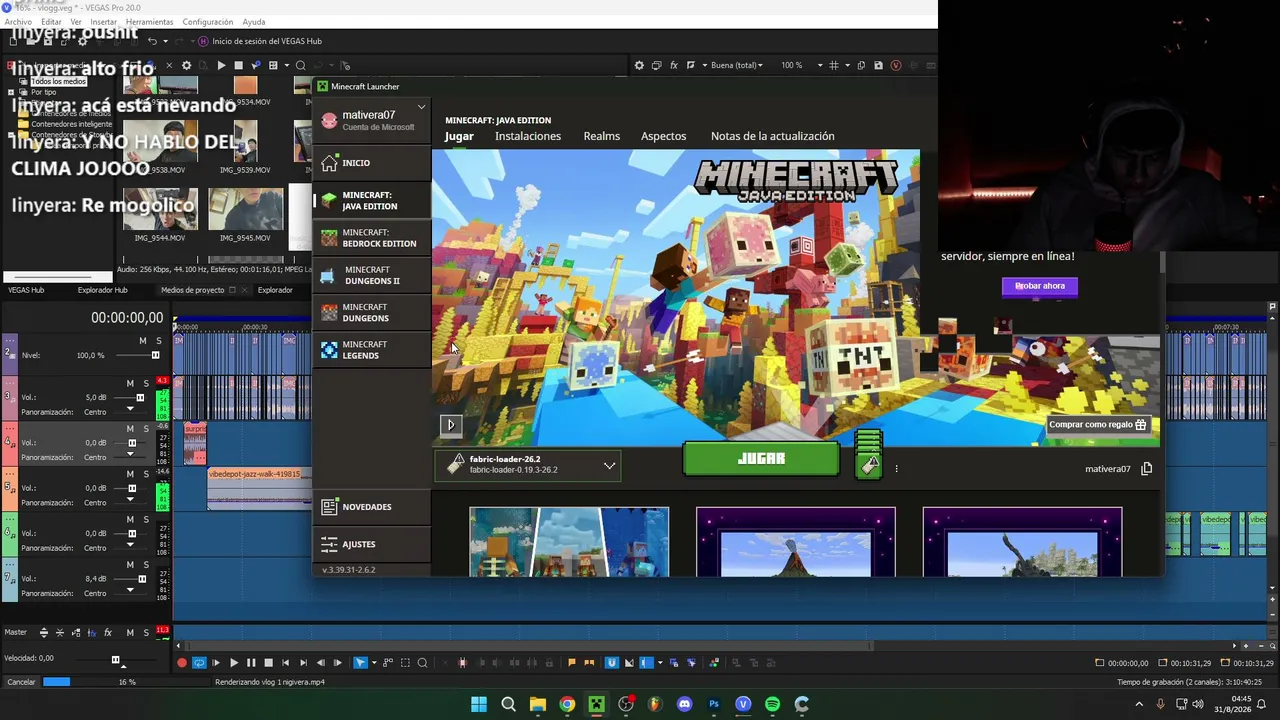Solo track 7 in VEGAS

146,564
